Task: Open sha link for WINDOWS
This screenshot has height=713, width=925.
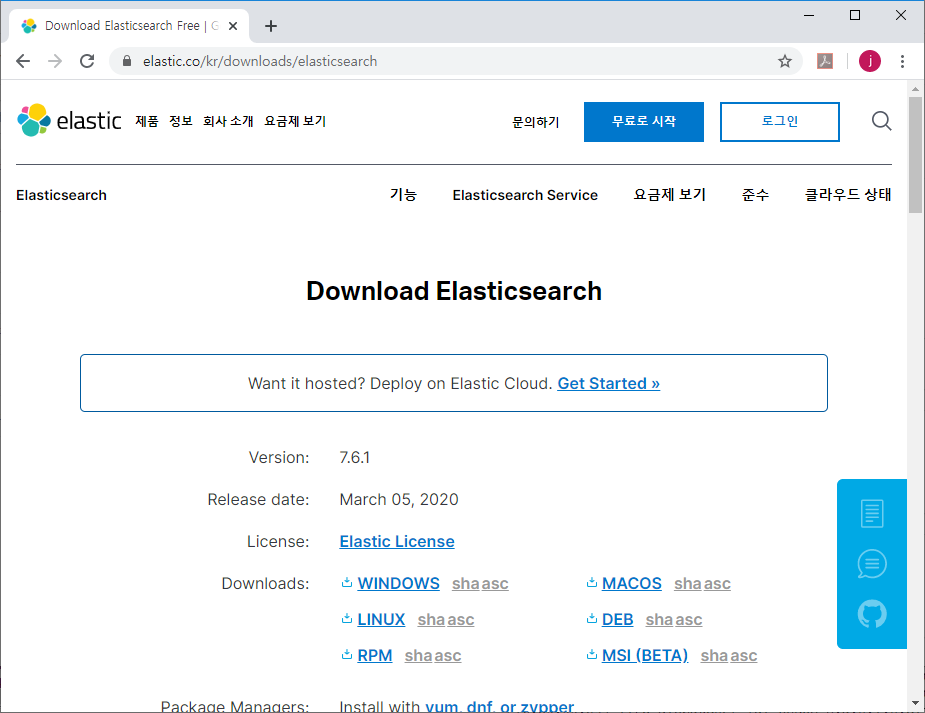Action: 465,584
